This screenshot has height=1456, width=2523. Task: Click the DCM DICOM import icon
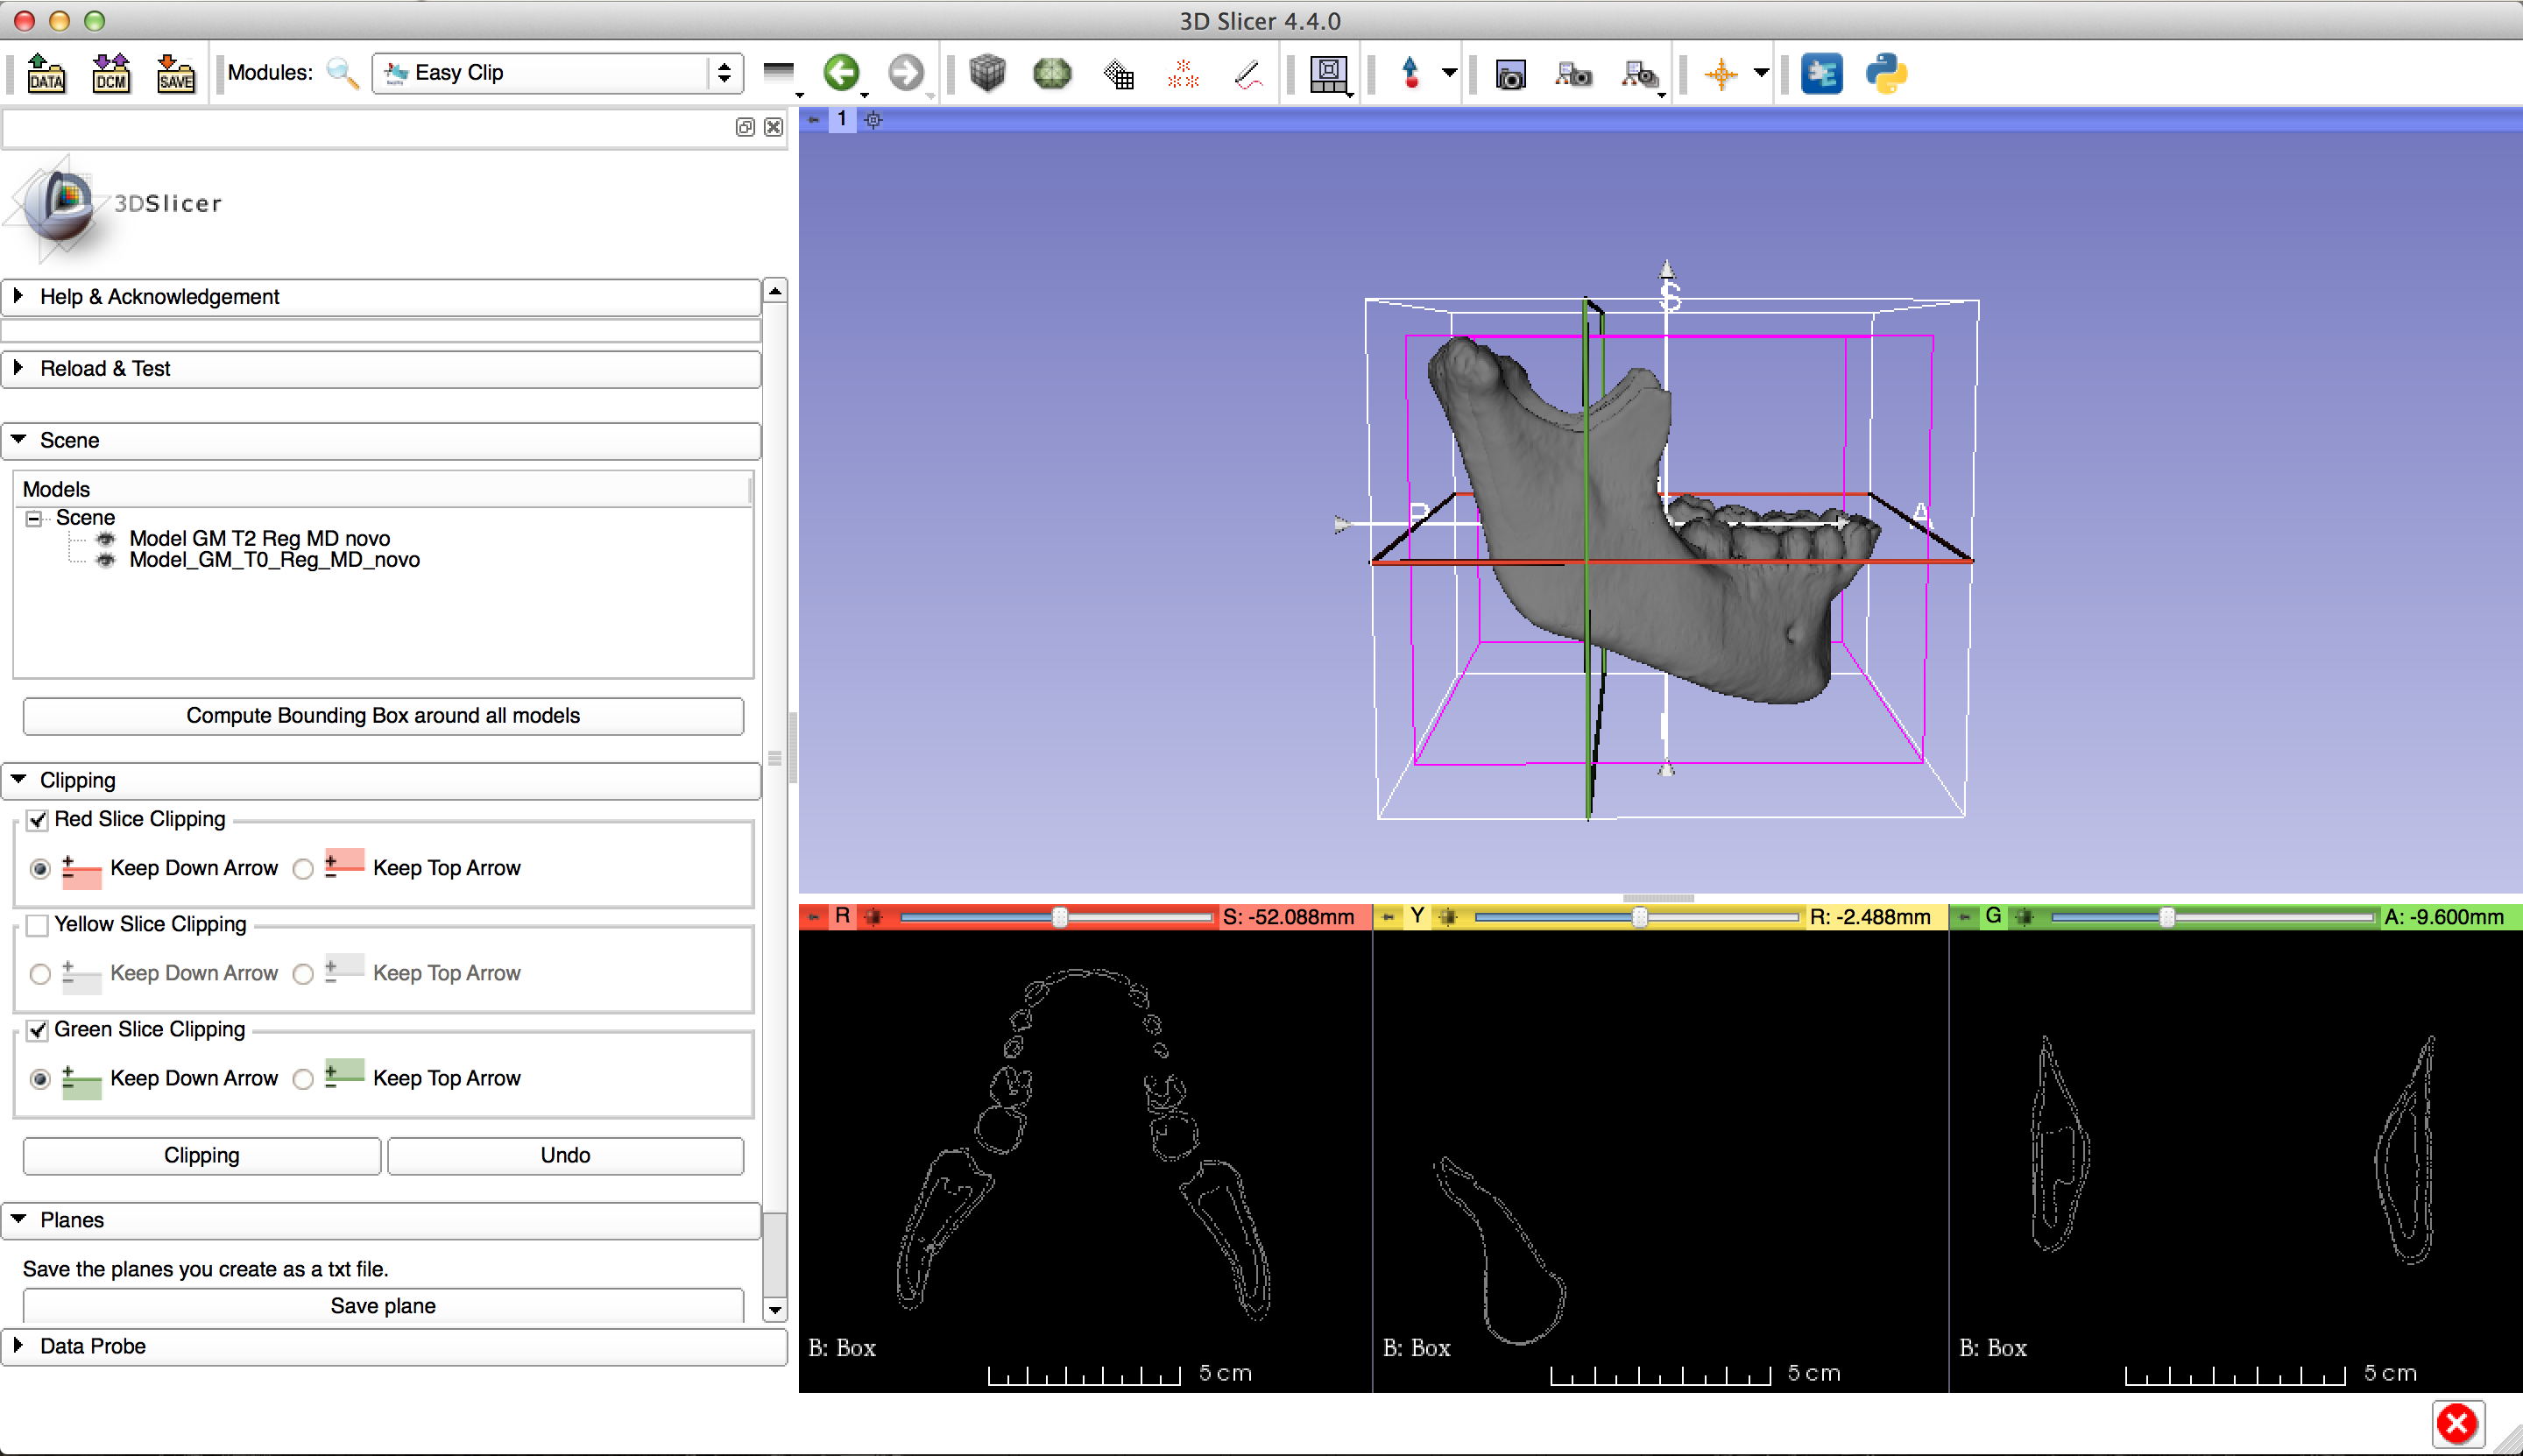pos(111,73)
